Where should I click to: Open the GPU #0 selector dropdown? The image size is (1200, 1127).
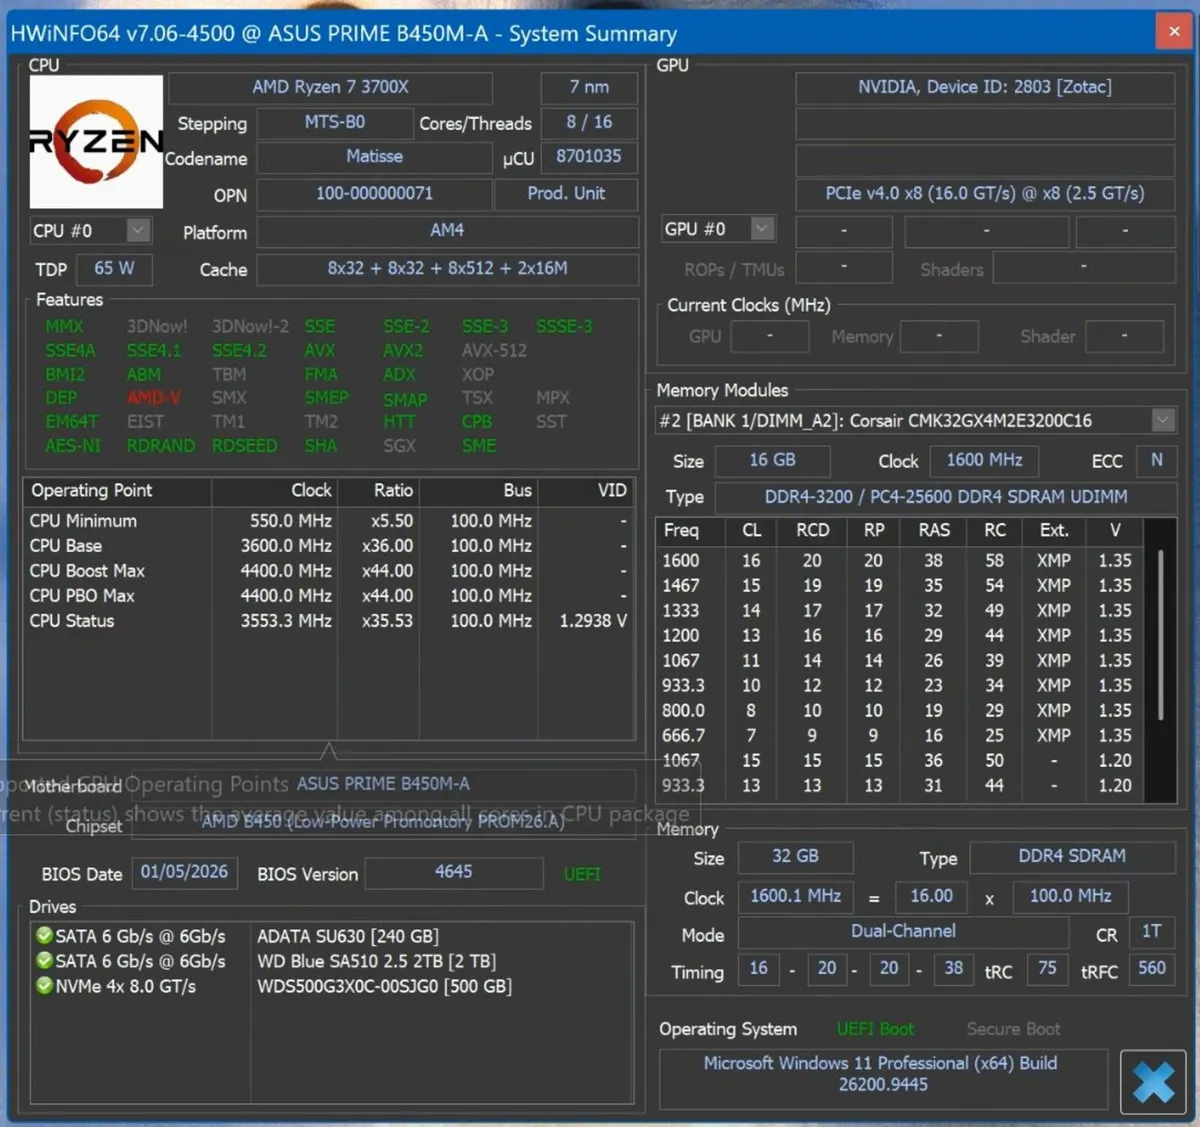(x=762, y=229)
